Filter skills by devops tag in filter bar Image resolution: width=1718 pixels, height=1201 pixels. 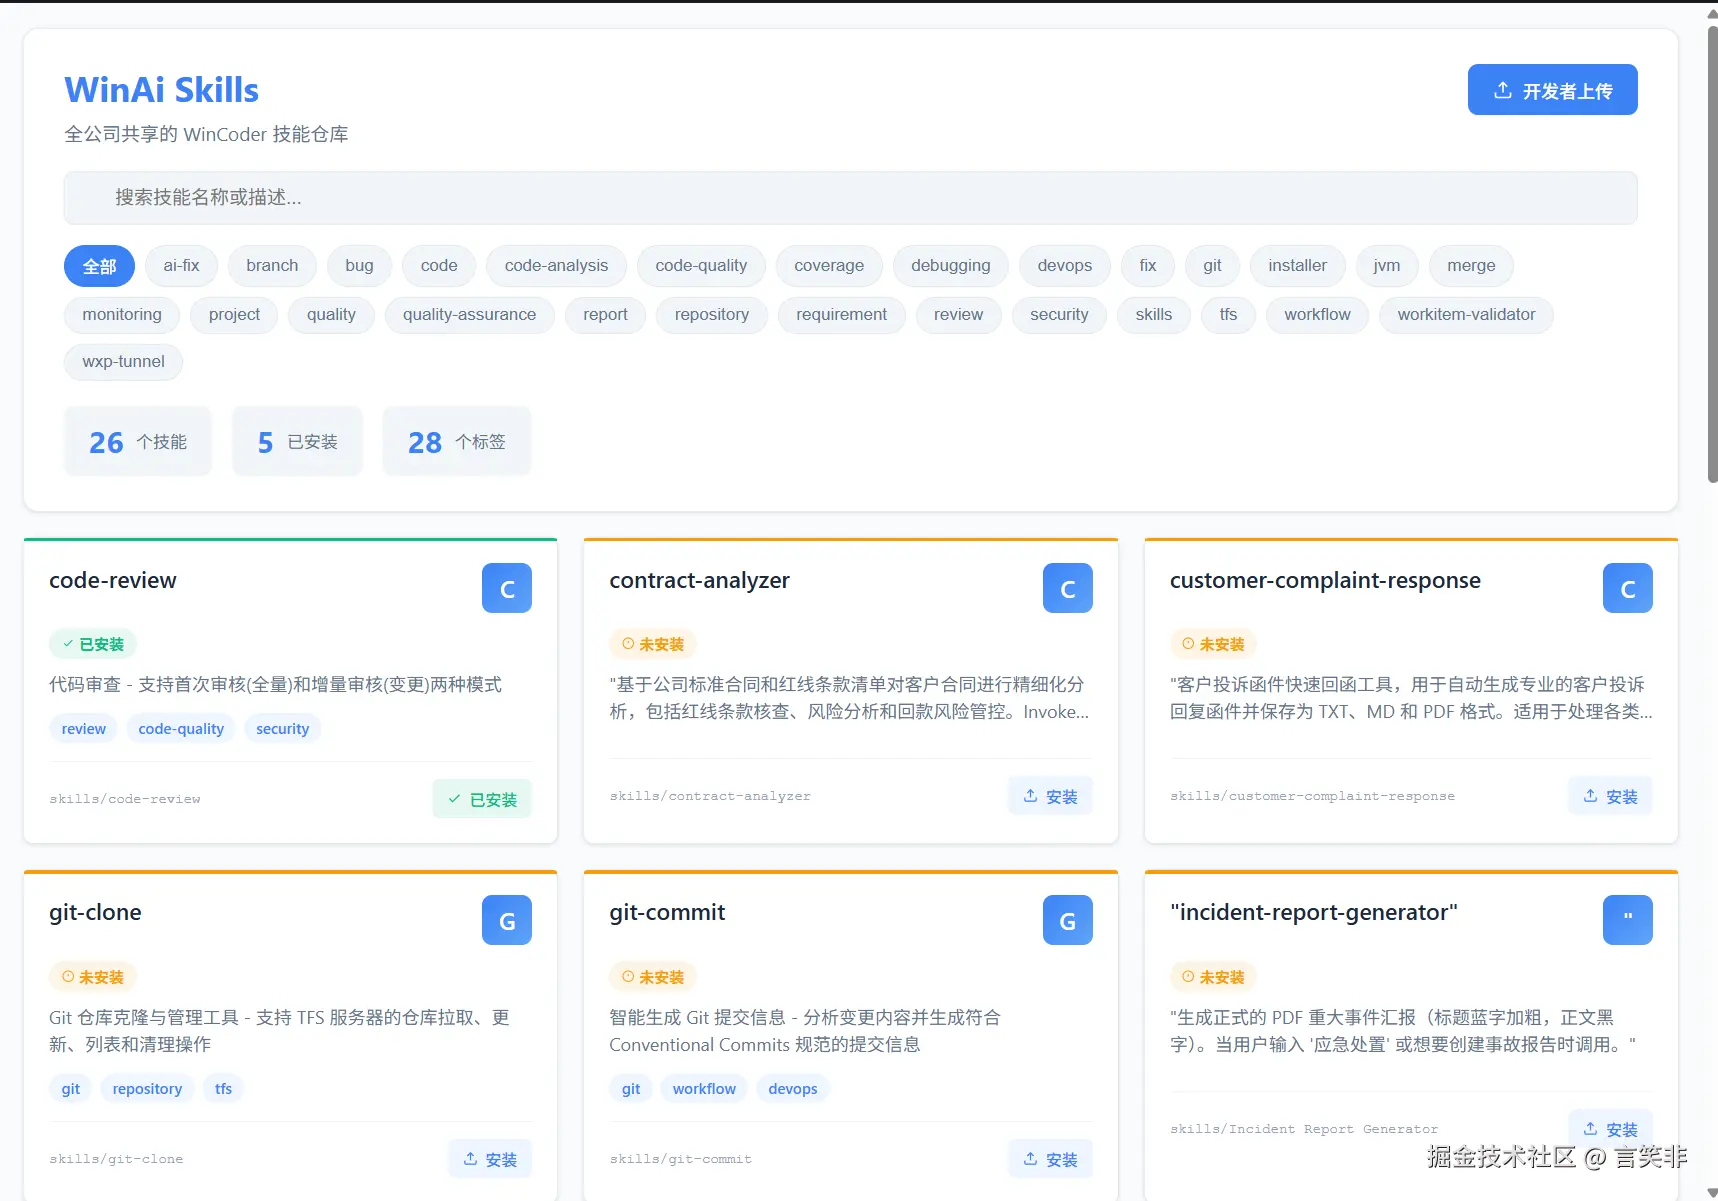pyautogui.click(x=1065, y=266)
